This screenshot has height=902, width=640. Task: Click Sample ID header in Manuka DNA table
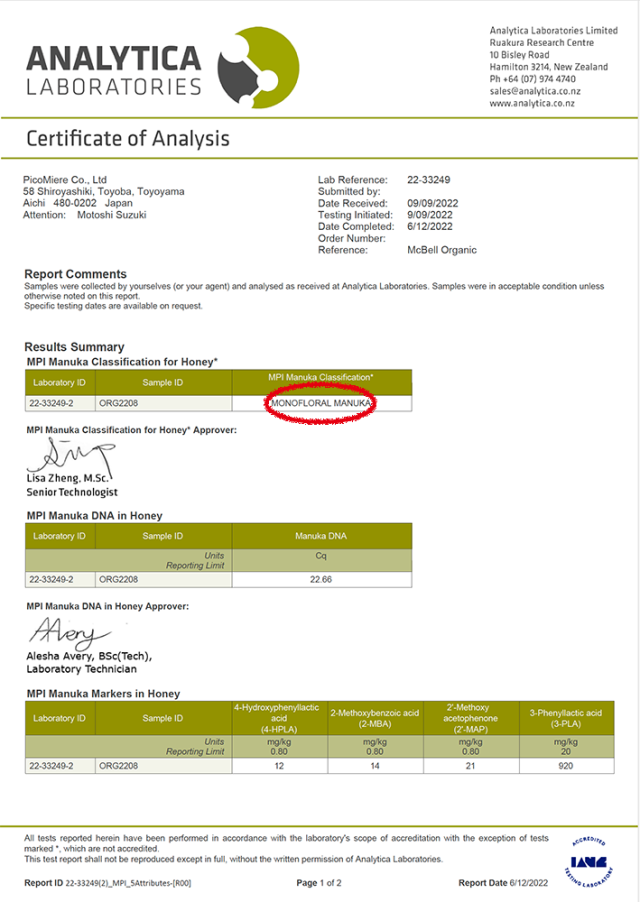pyautogui.click(x=163, y=536)
